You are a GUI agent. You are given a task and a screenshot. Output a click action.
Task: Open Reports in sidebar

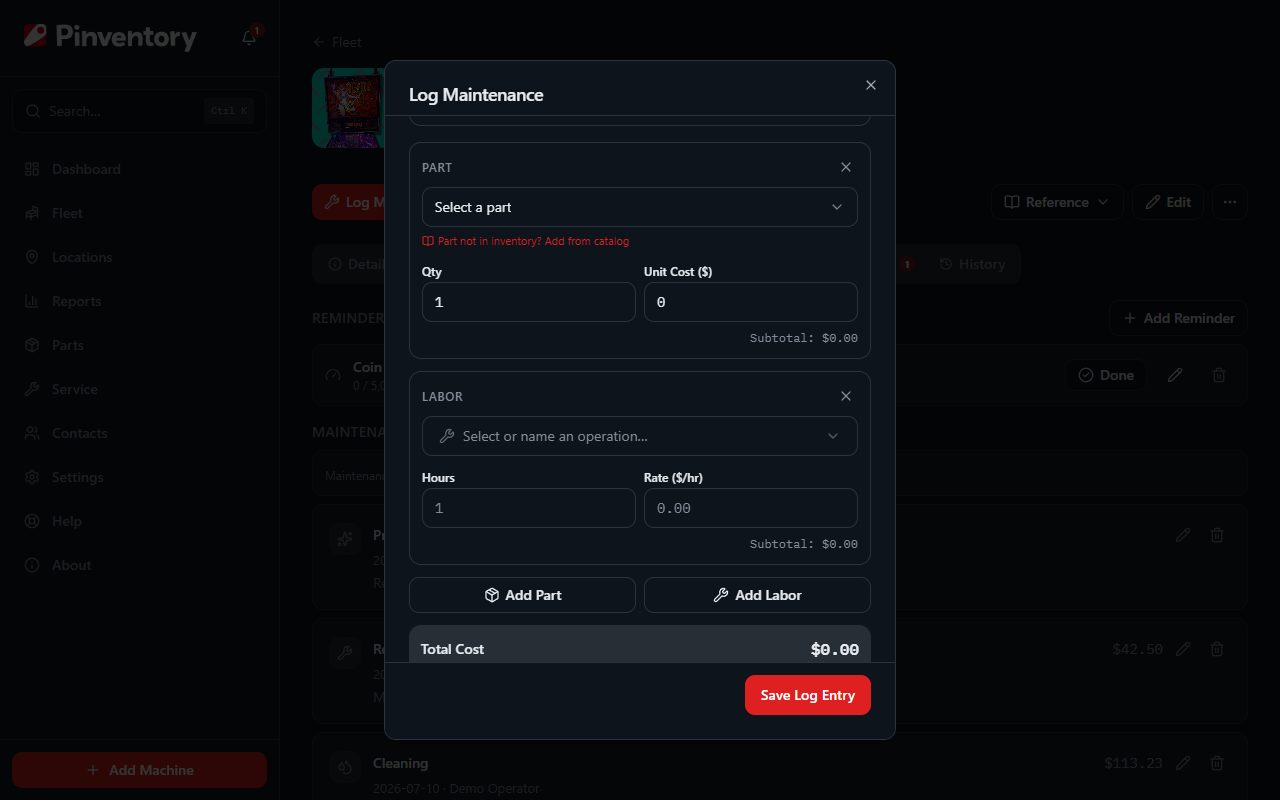[x=139, y=301]
